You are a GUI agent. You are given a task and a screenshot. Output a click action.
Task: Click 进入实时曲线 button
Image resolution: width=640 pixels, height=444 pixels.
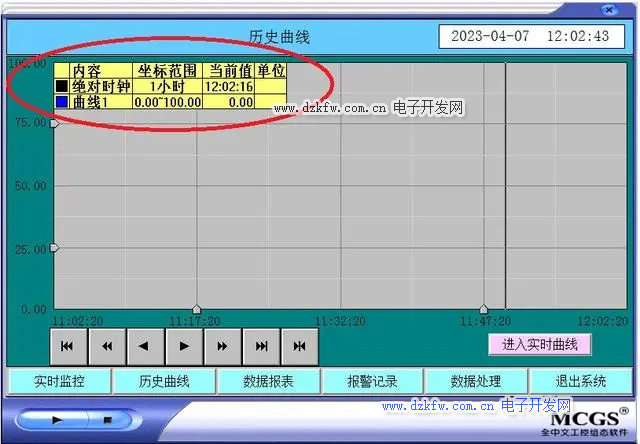540,344
